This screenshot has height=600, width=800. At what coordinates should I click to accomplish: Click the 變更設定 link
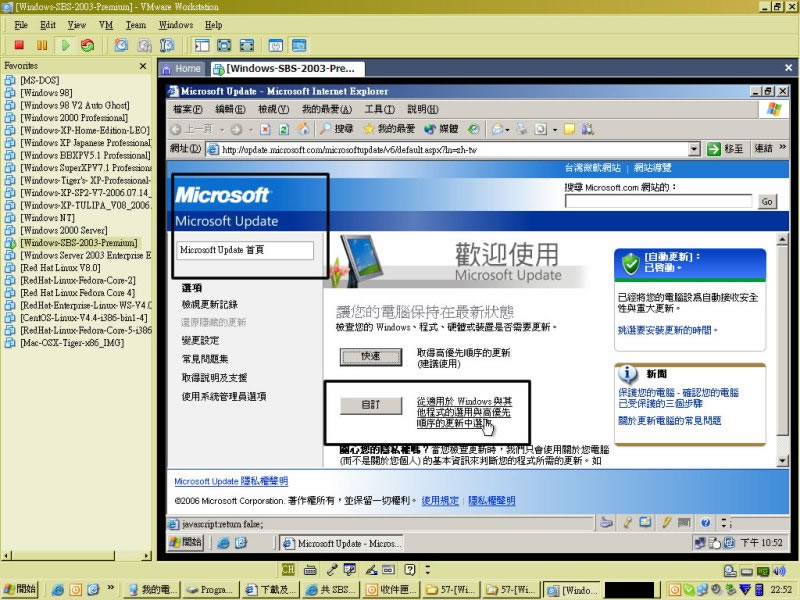201,340
